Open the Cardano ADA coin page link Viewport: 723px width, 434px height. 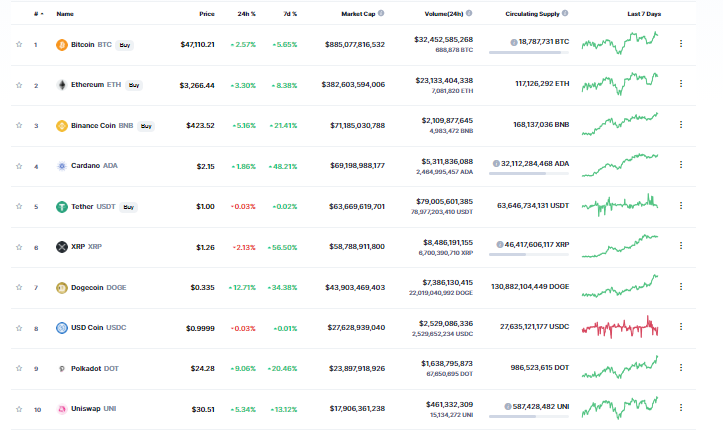coord(94,166)
